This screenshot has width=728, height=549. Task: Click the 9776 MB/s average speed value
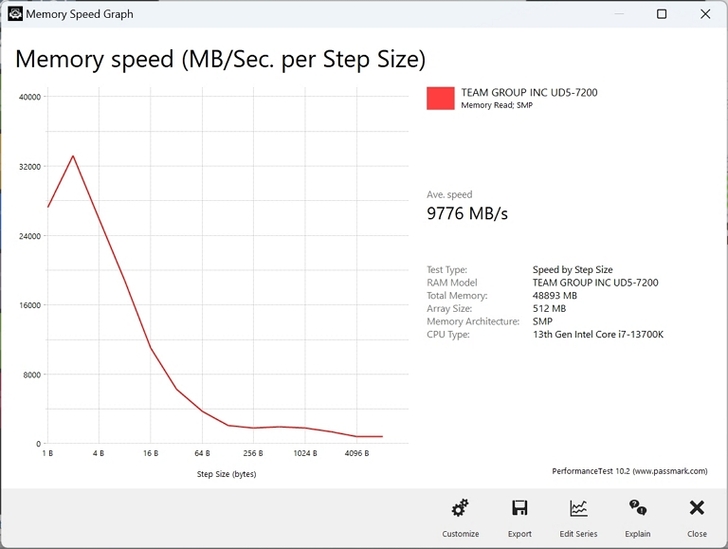[x=467, y=214]
